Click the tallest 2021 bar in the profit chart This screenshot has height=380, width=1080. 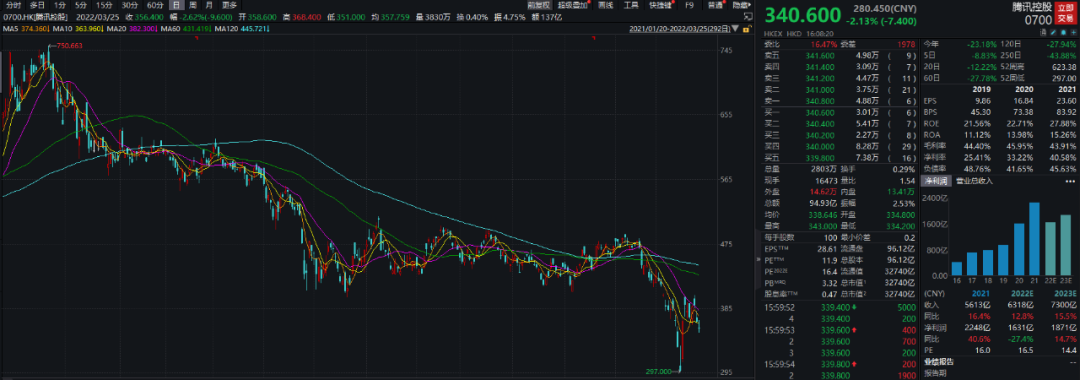click(1034, 239)
